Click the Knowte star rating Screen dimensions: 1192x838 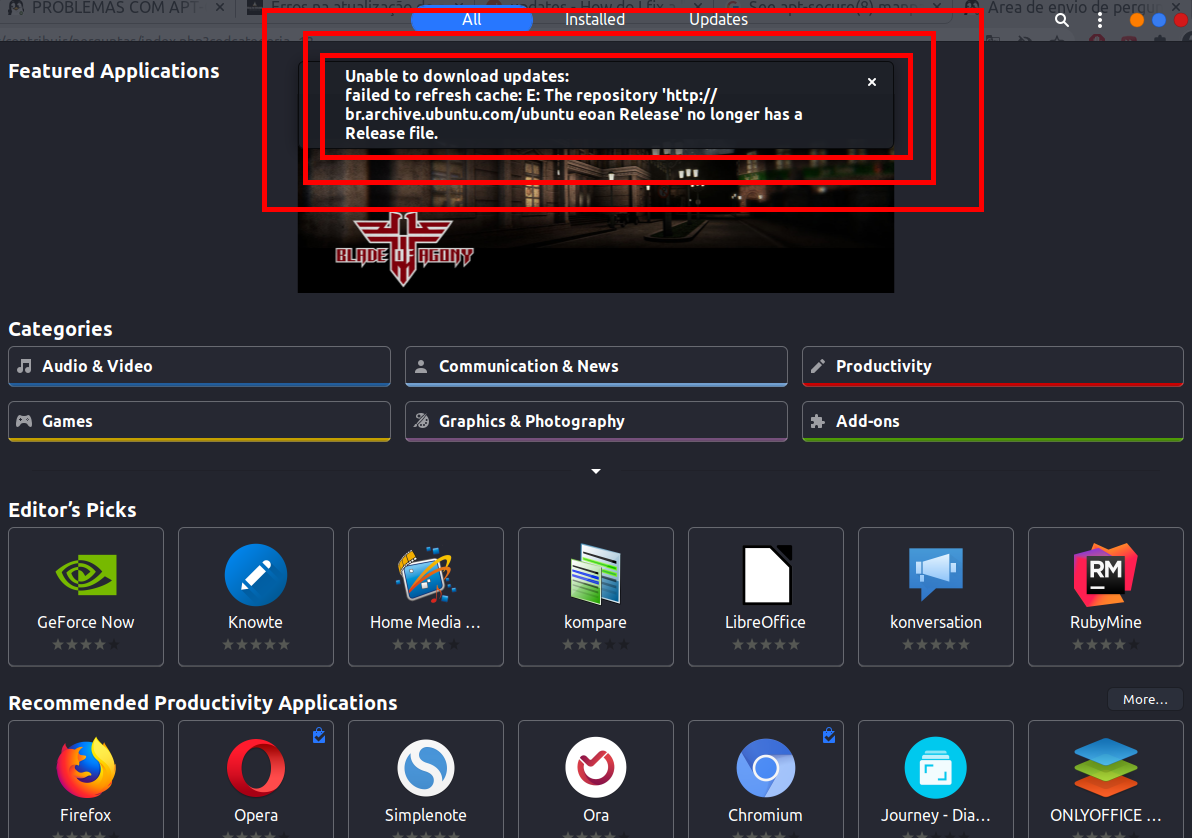point(256,645)
